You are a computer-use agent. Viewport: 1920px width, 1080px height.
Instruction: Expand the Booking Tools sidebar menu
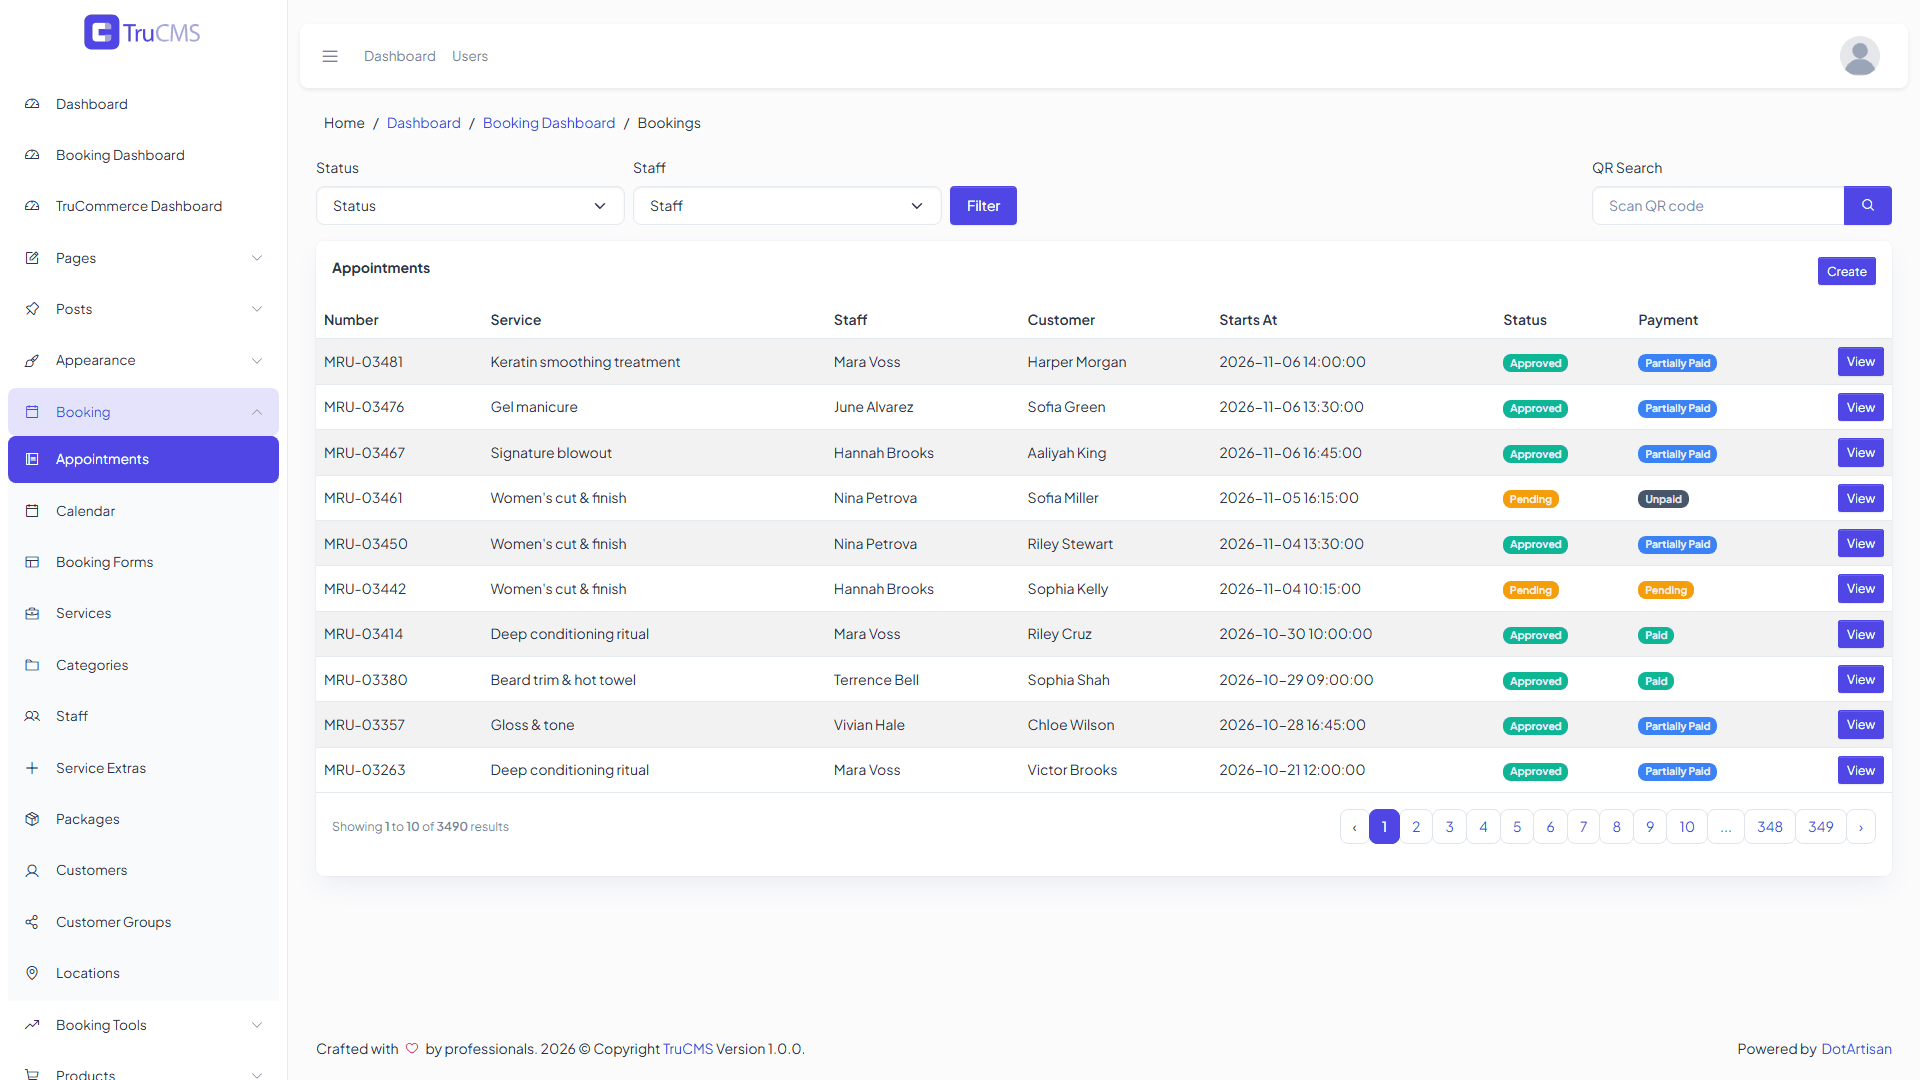click(x=143, y=1025)
